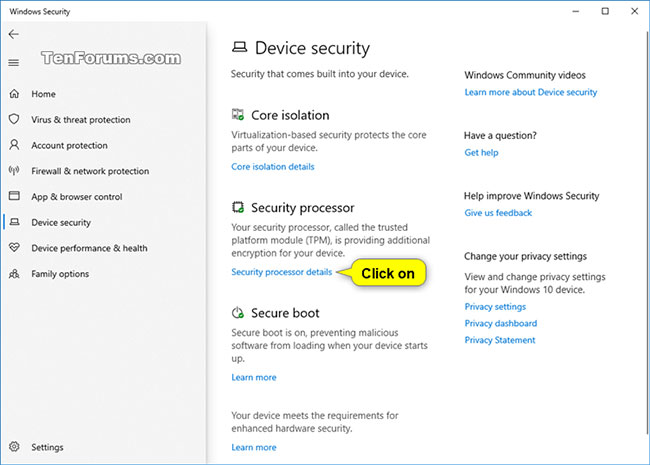The image size is (650, 465).
Task: Open the Privacy dashboard link
Action: point(500,324)
